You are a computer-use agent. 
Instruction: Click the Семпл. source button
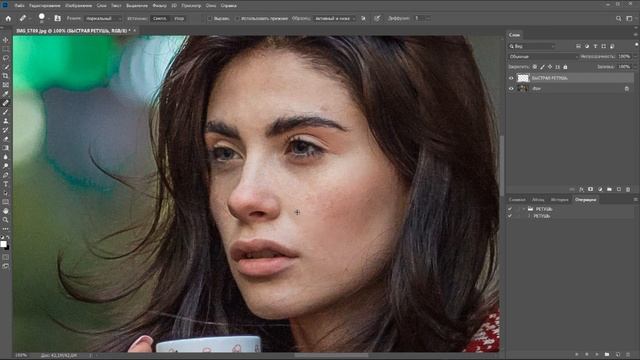tap(160, 18)
